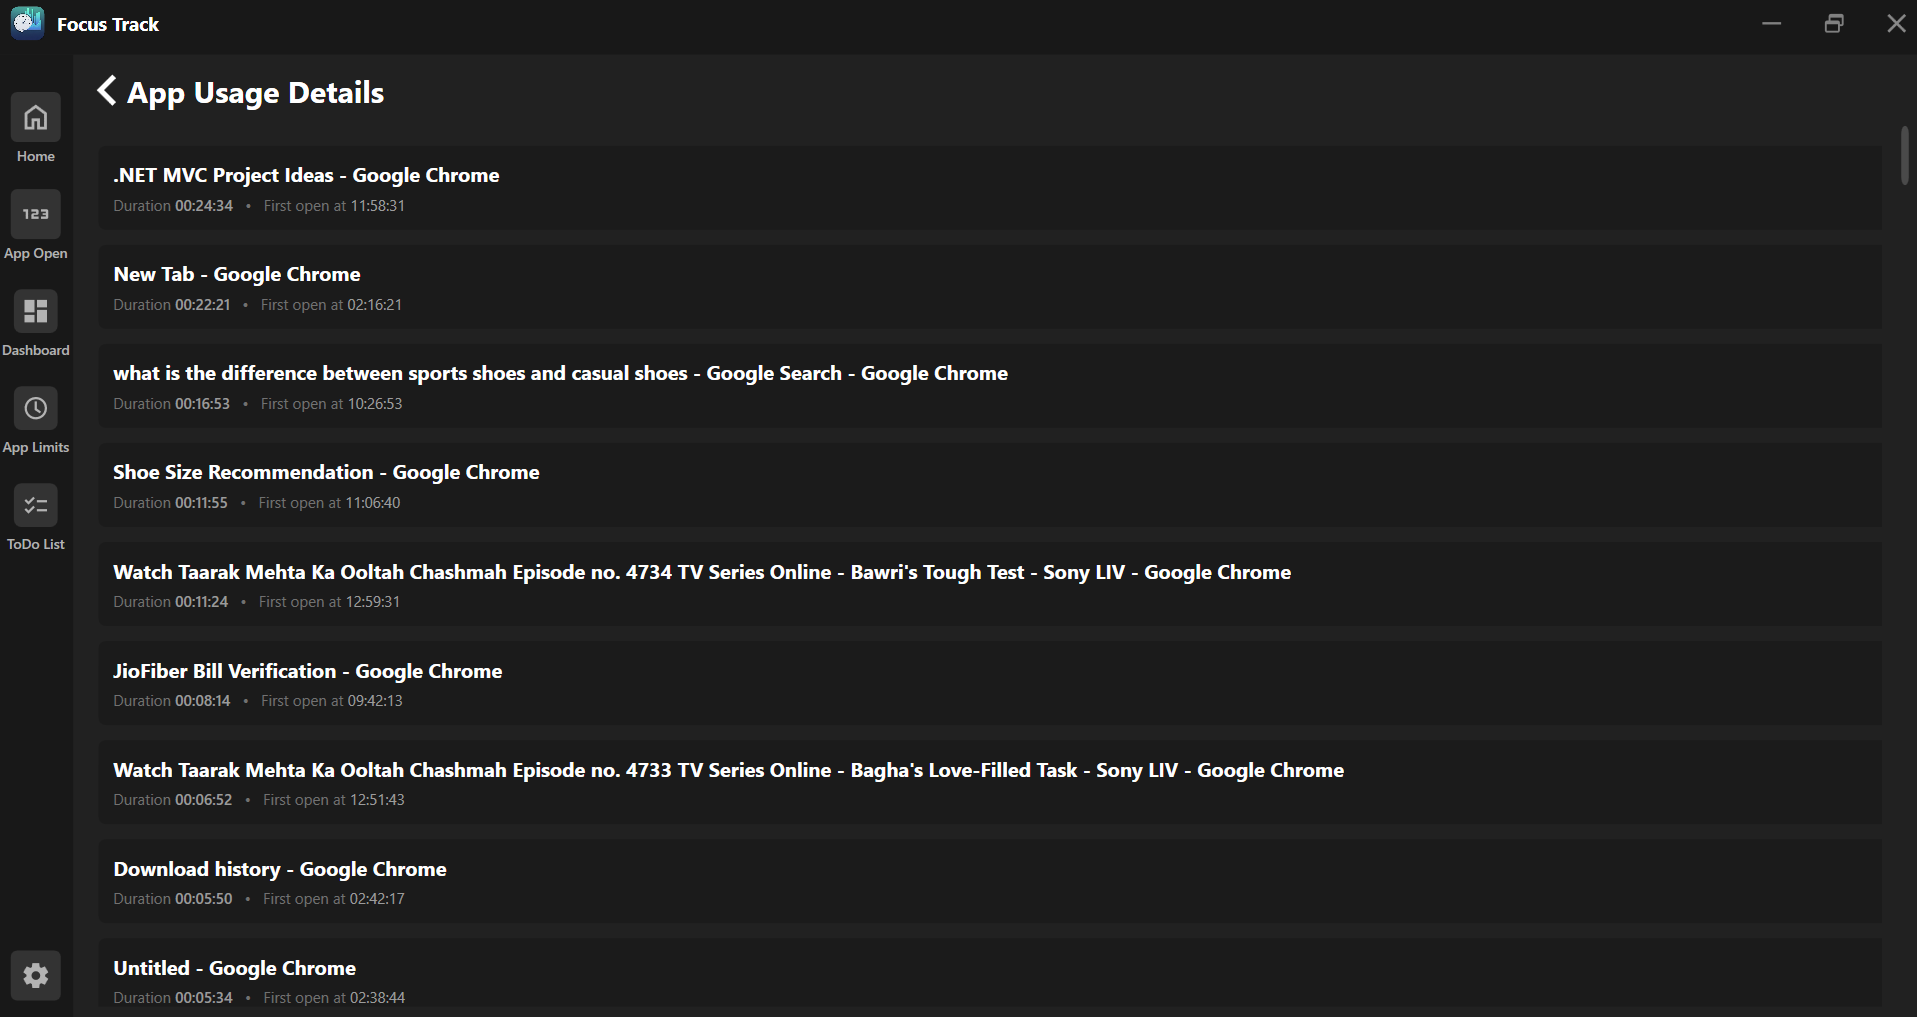
Task: Click the App Usage Details heading
Action: (255, 93)
